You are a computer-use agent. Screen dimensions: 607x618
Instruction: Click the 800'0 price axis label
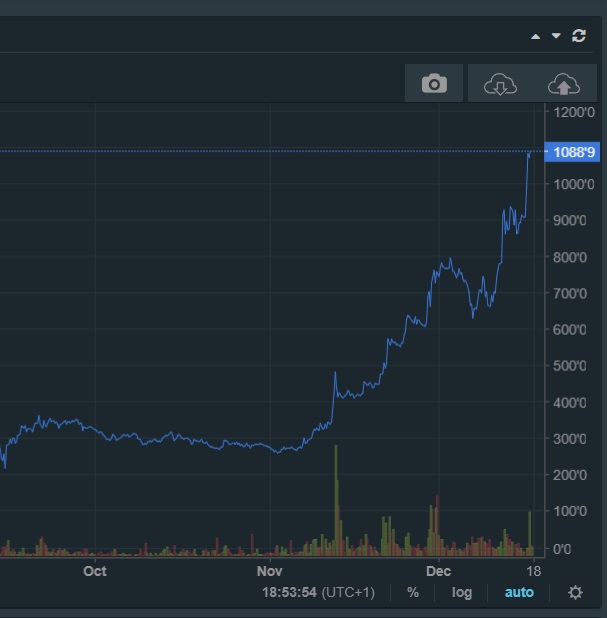570,257
